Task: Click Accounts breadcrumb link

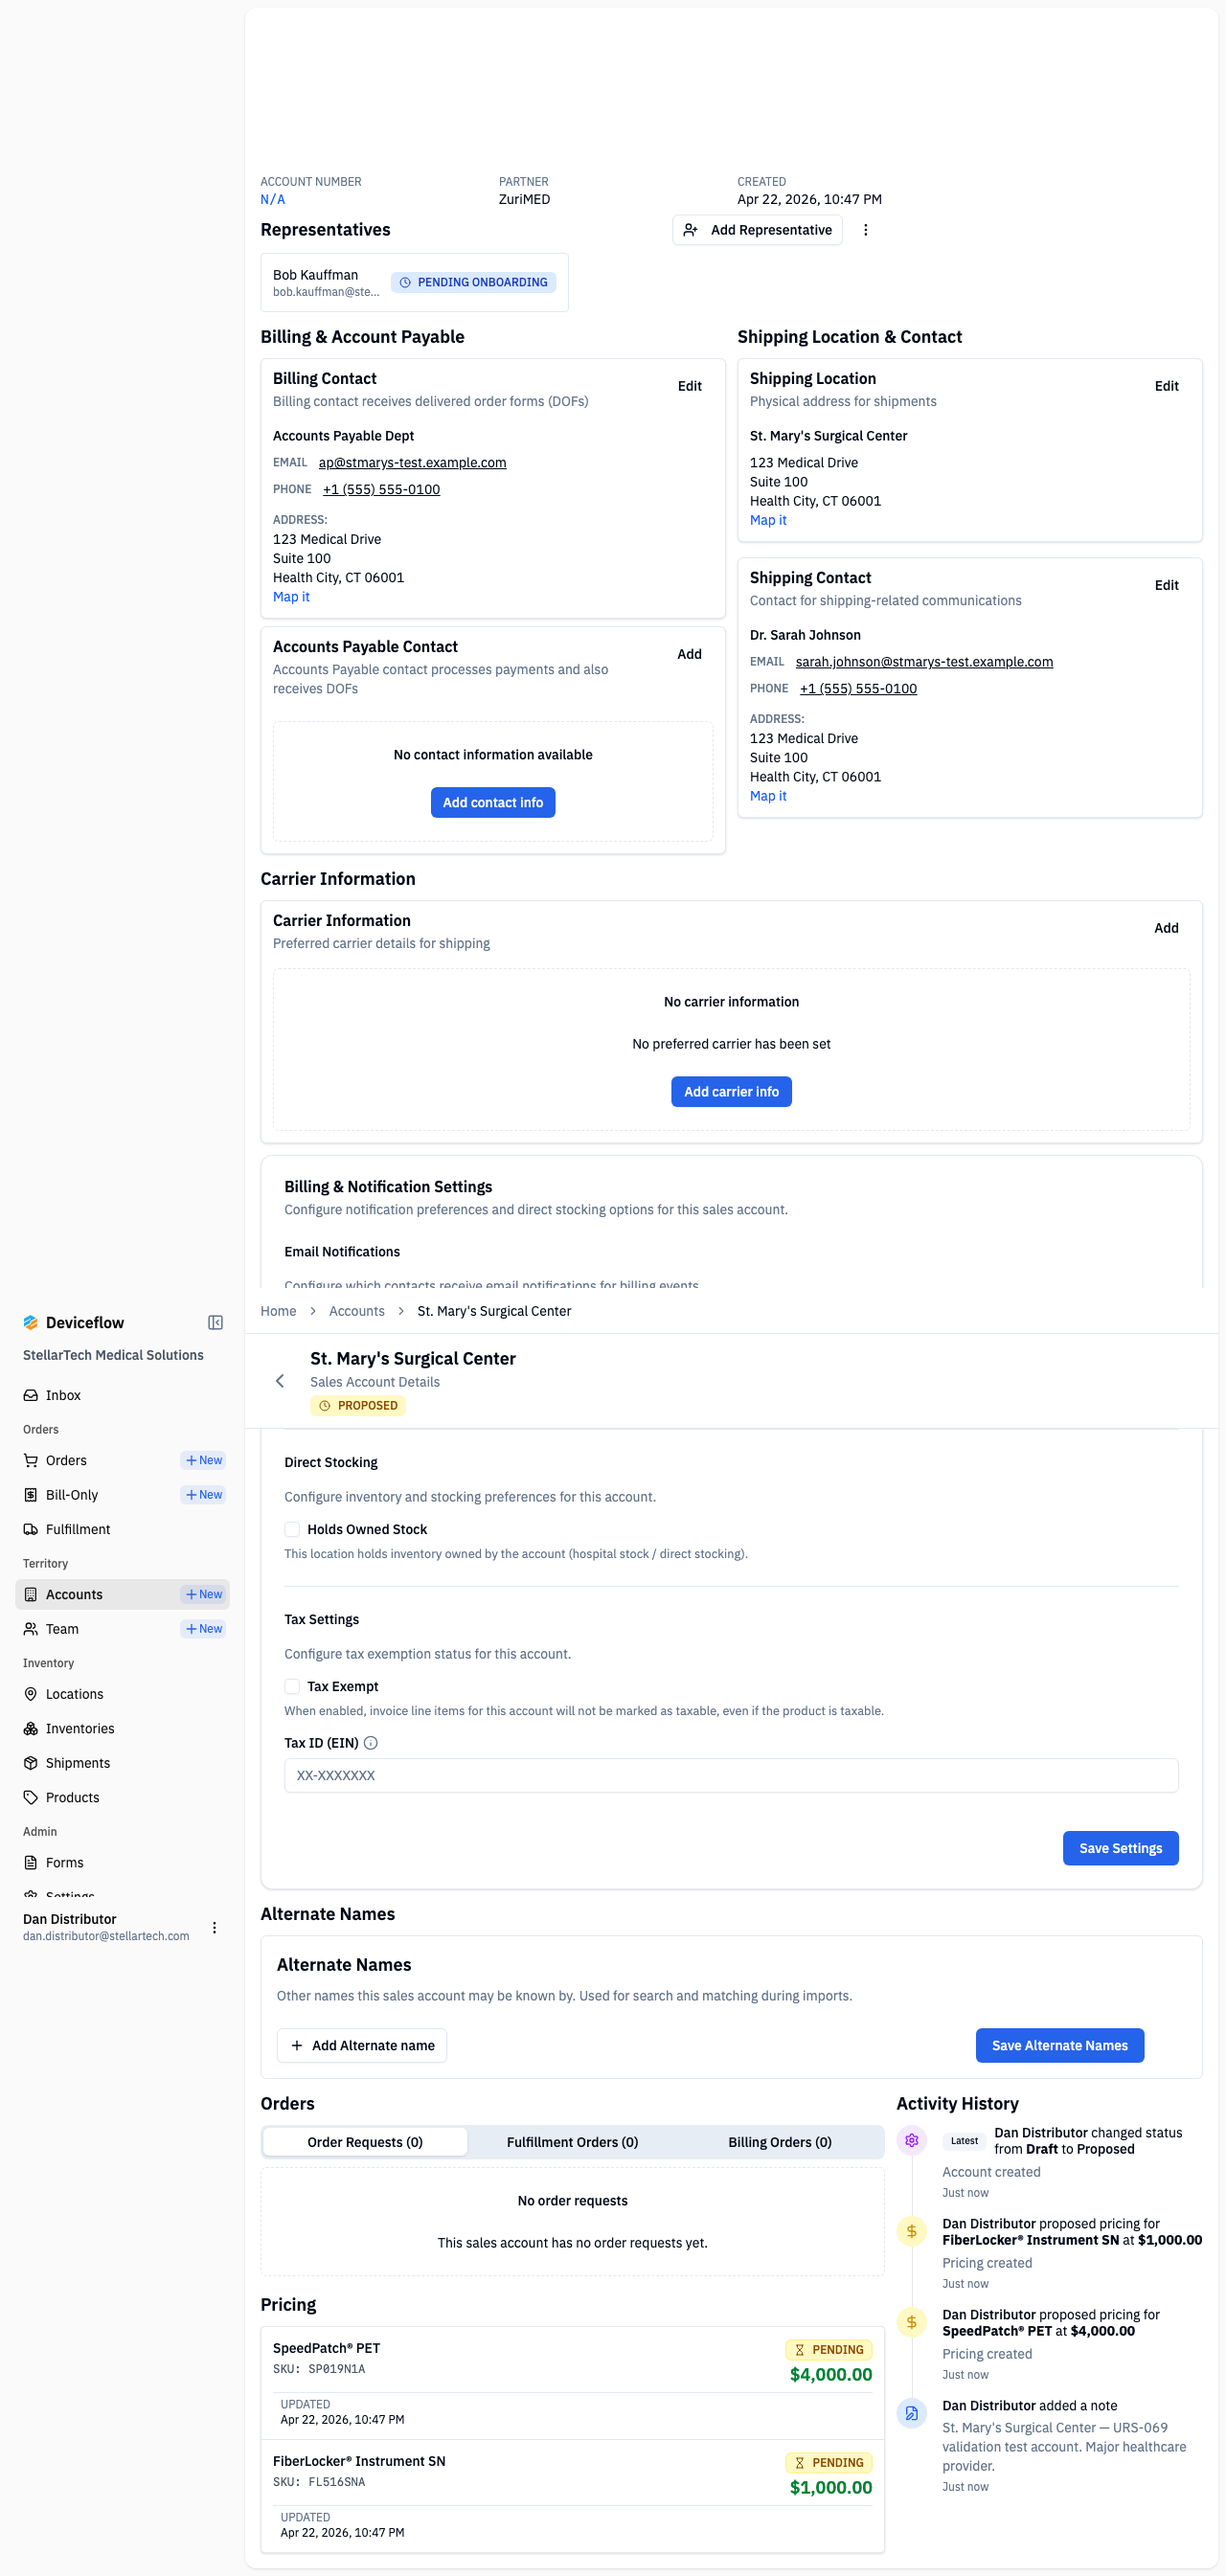Action: (356, 1311)
